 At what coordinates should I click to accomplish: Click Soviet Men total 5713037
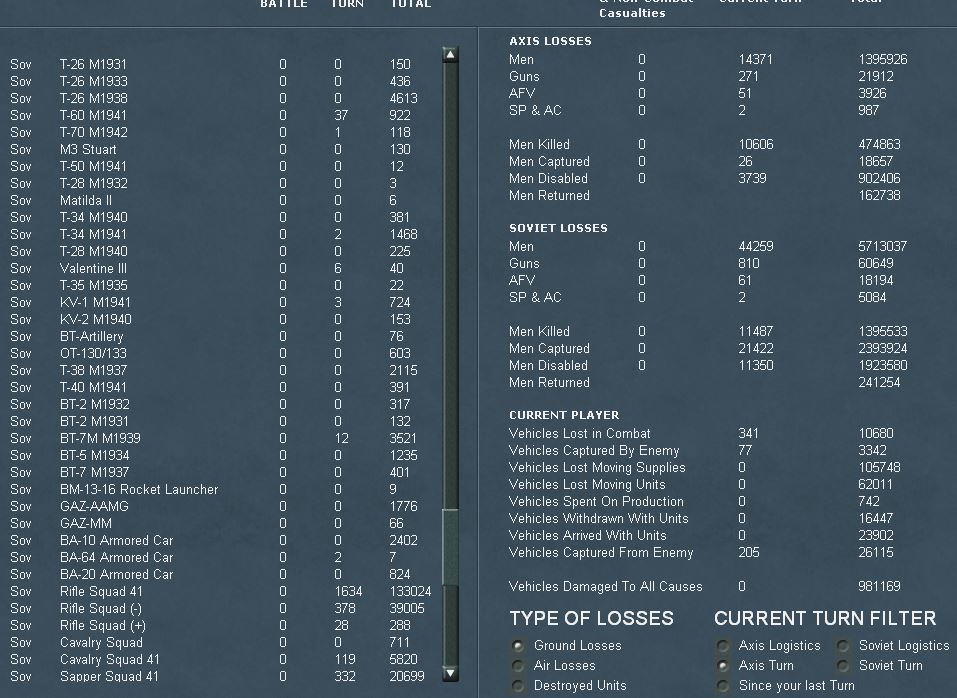click(x=883, y=246)
